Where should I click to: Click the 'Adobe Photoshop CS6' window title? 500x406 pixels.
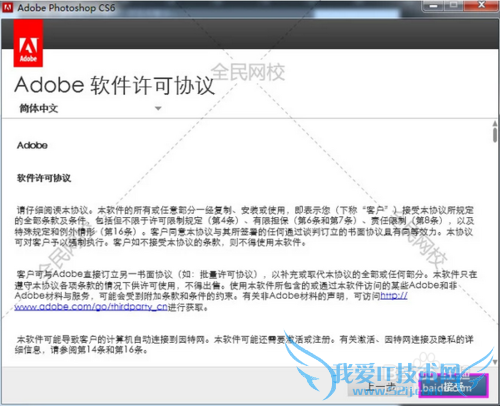pos(66,7)
